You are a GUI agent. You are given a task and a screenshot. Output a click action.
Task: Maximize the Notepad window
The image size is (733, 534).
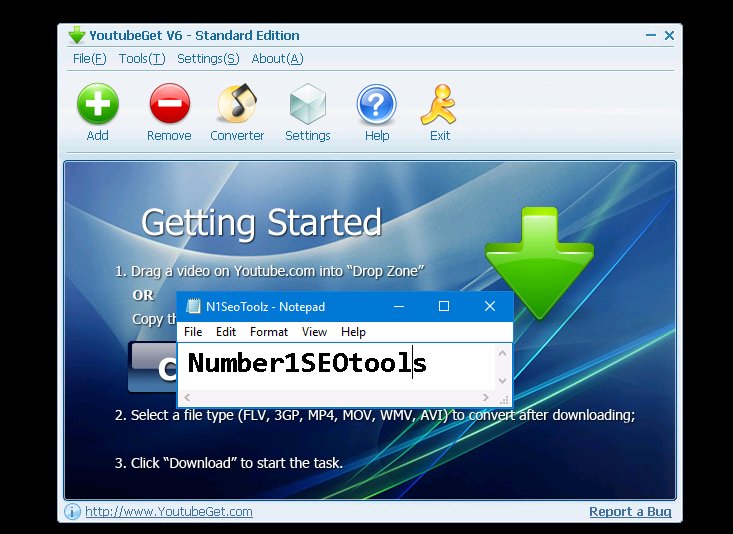pos(444,306)
